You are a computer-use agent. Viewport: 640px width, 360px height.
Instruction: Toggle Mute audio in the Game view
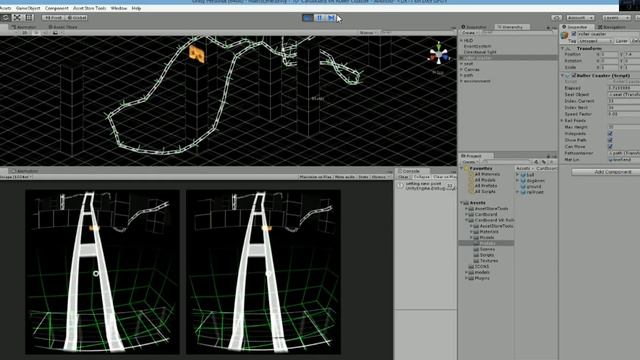point(345,177)
